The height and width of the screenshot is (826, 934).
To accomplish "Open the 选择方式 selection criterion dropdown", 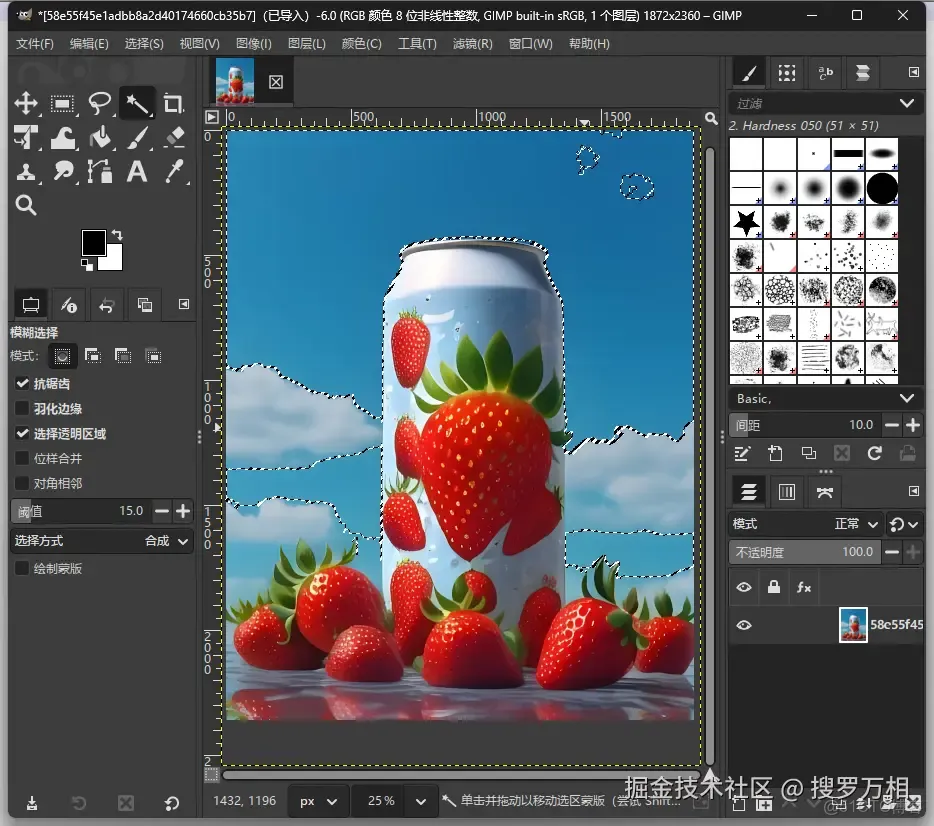I will 102,540.
